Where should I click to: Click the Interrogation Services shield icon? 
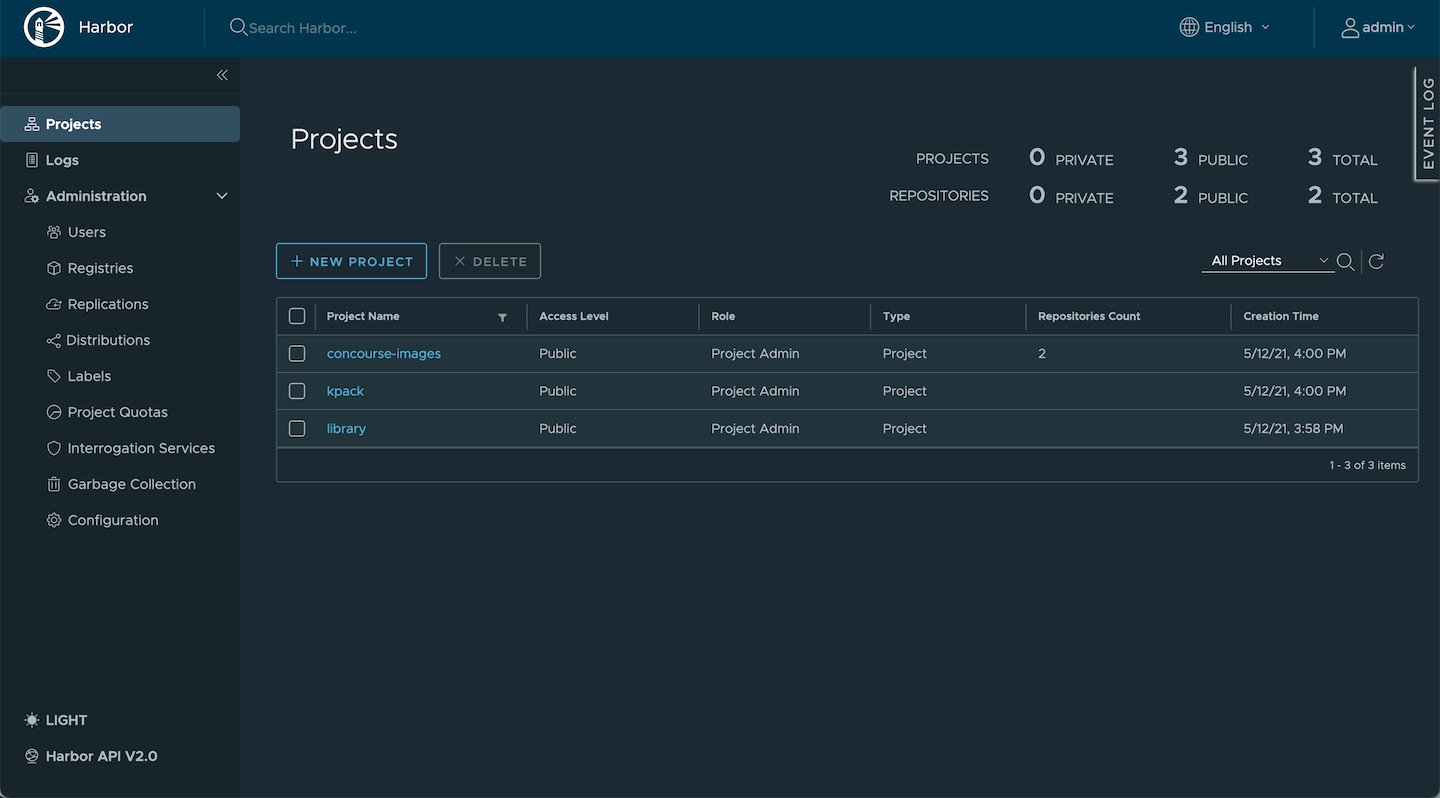click(54, 448)
